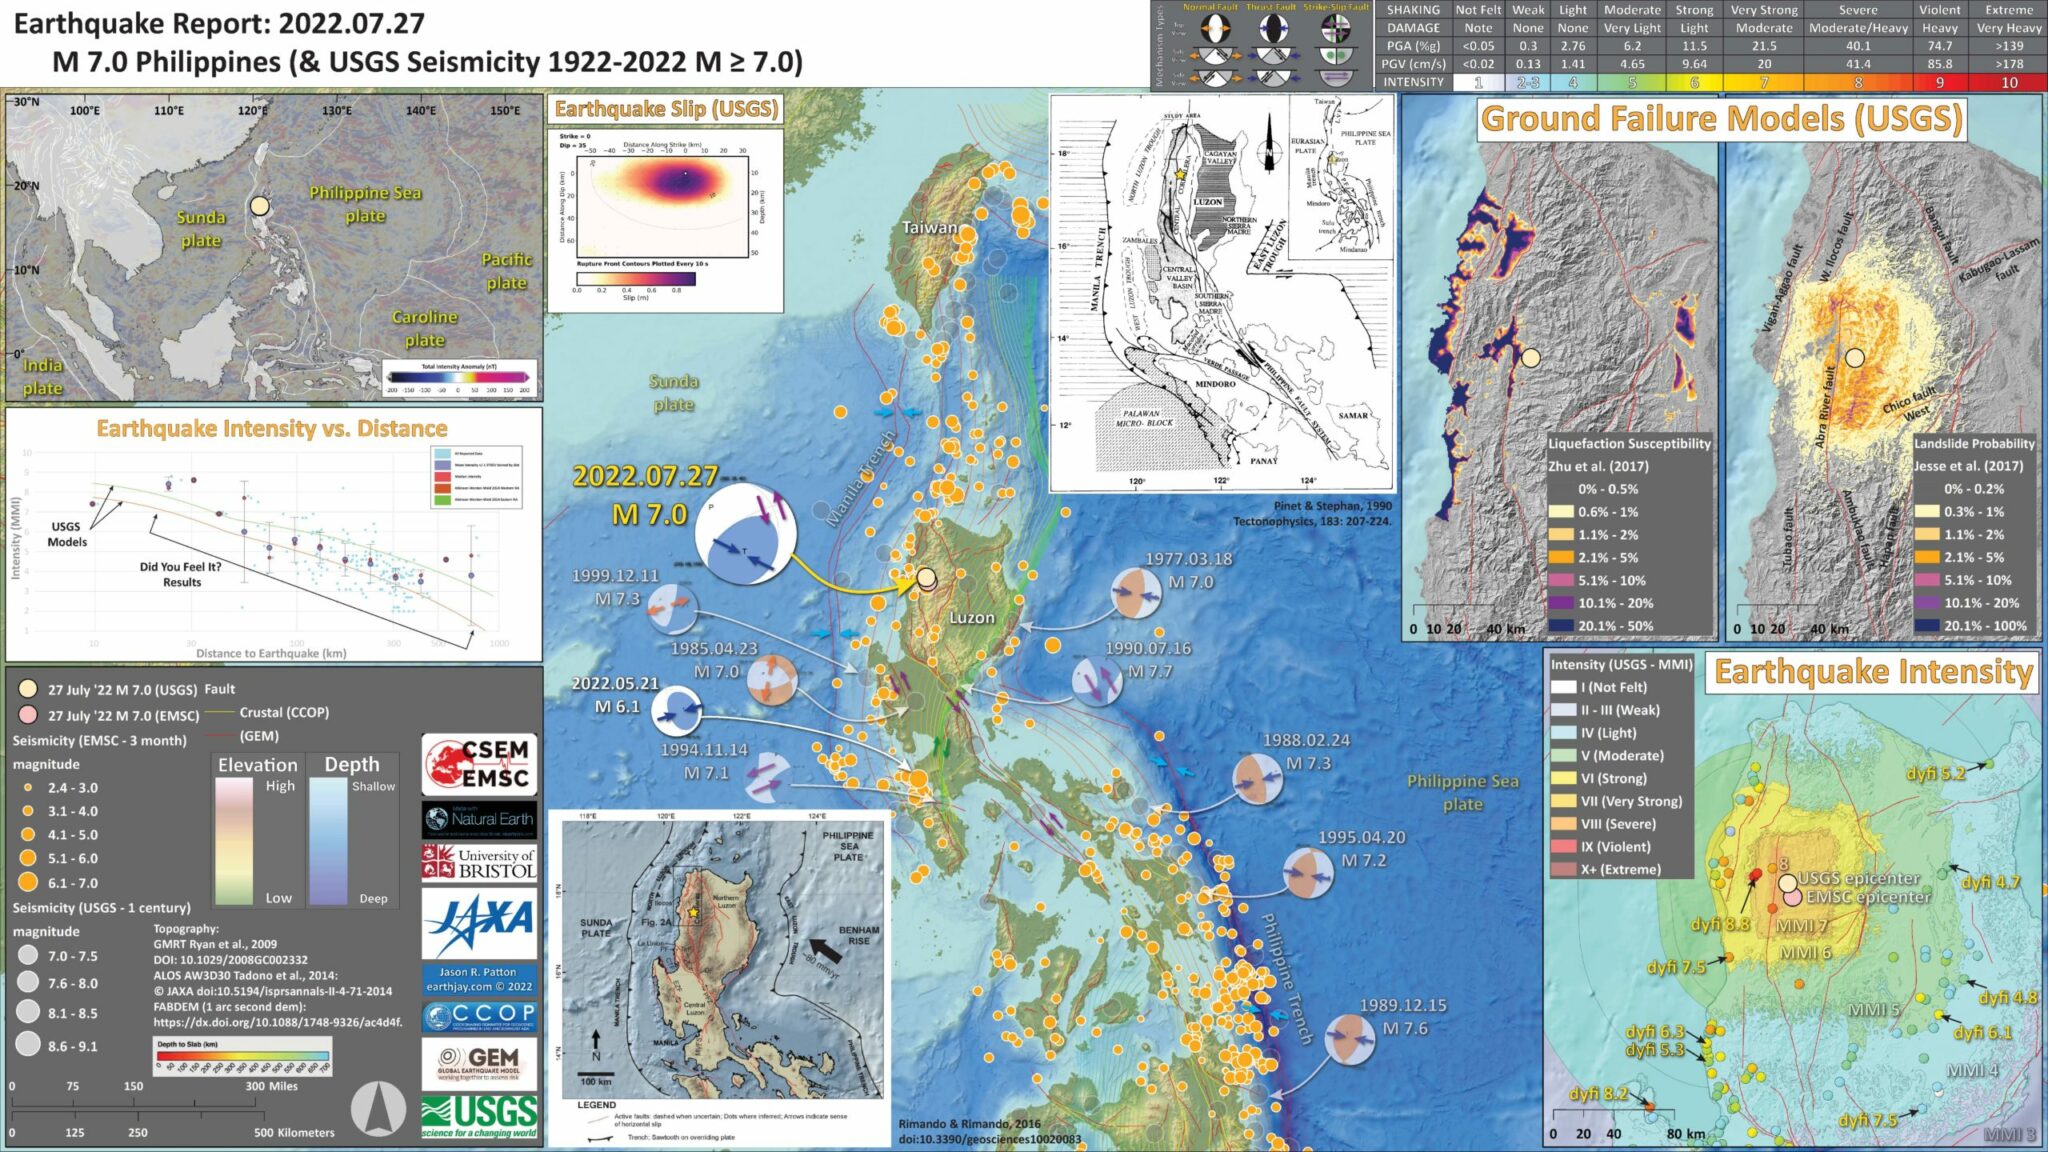Screen dimensions: 2048x1152
Task: Click the 6.1 - 7.0 magnitude legend circle
Action: point(28,882)
